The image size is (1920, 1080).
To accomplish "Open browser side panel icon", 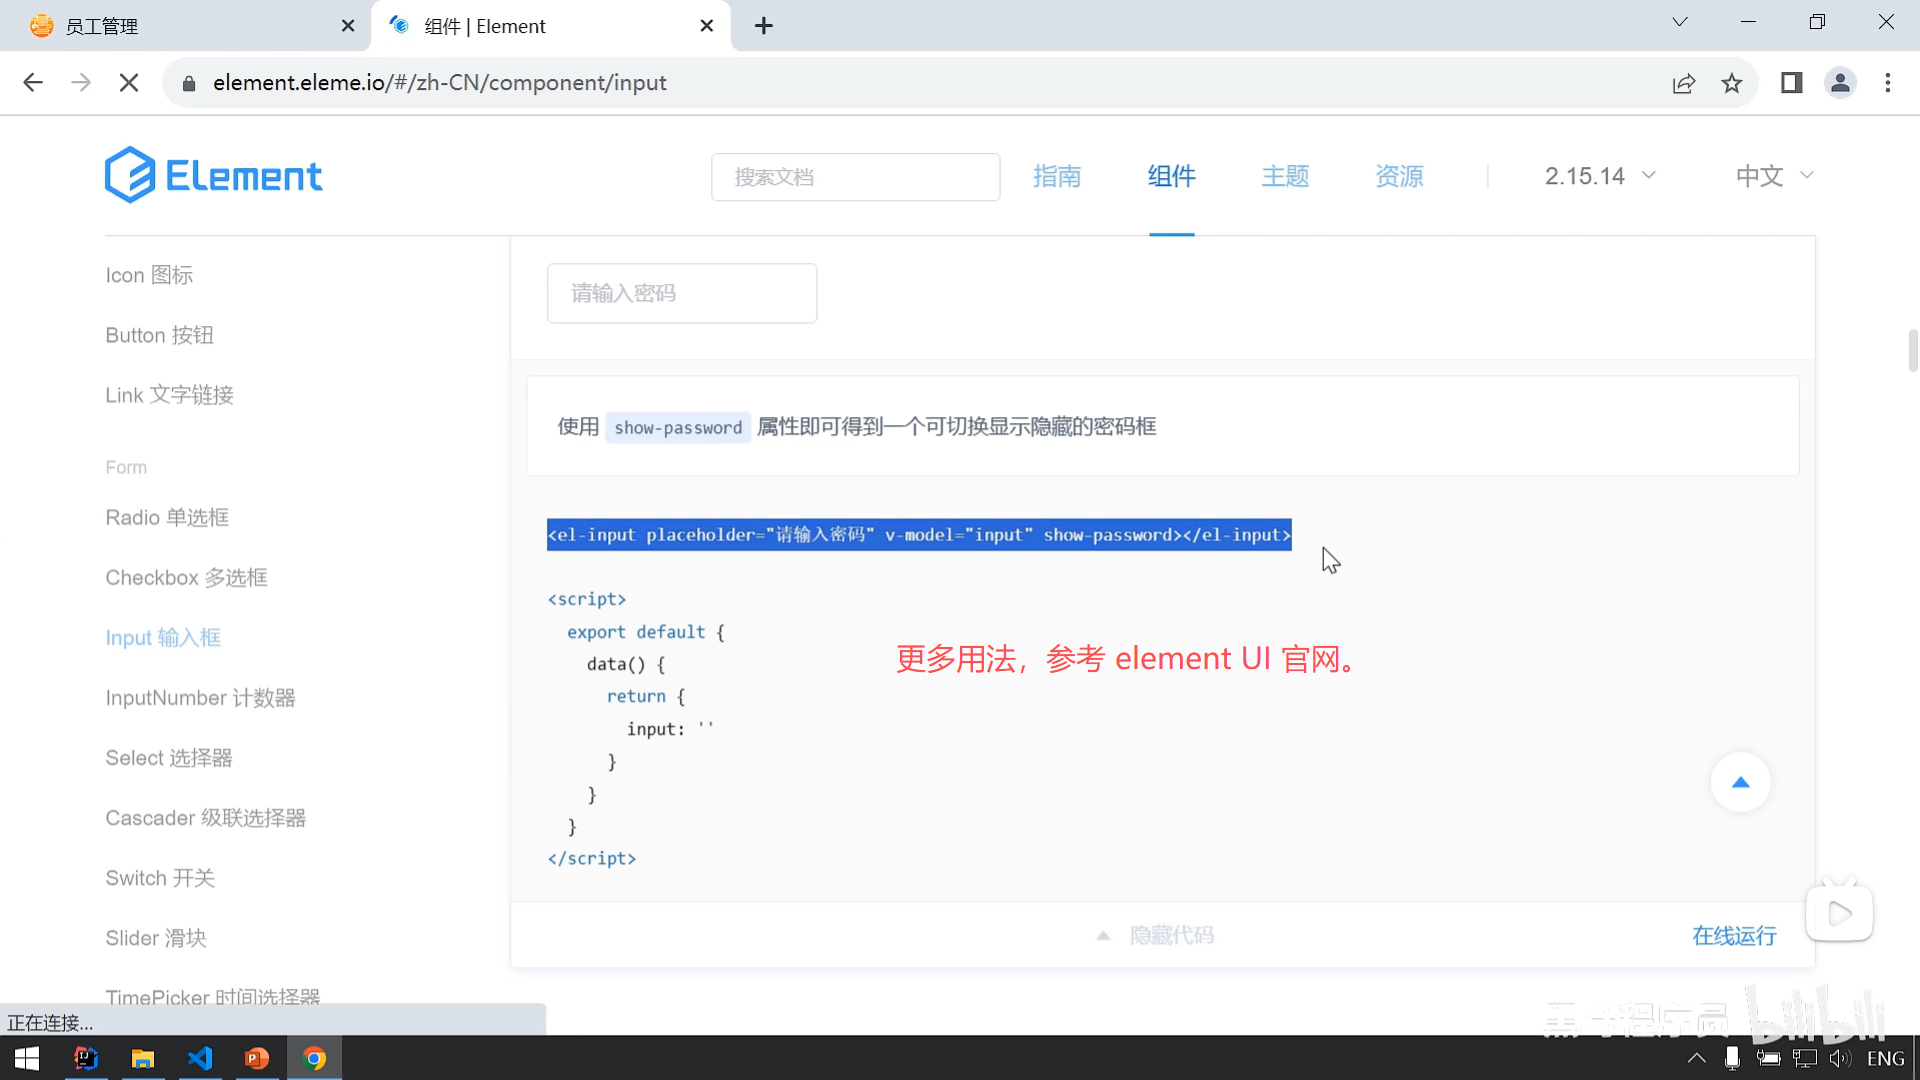I will [1791, 83].
